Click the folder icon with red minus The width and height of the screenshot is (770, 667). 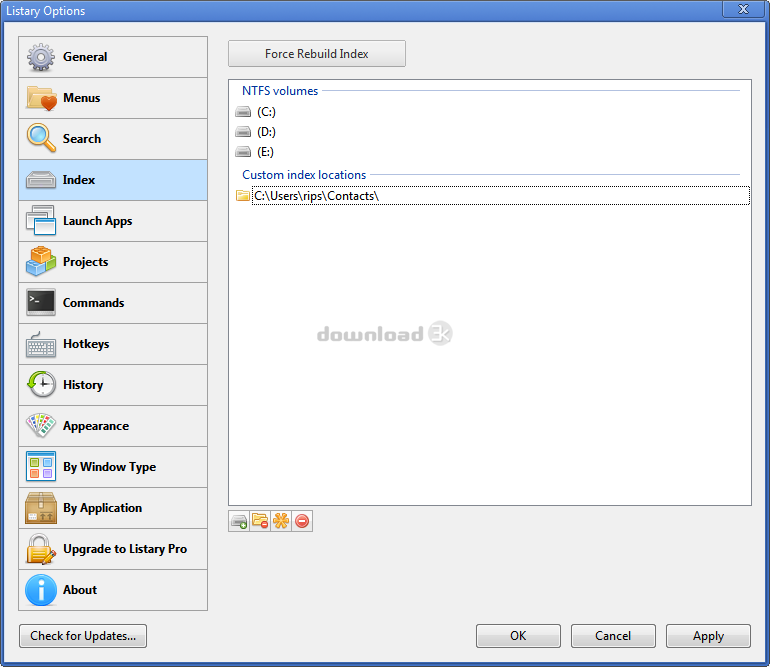pos(260,521)
